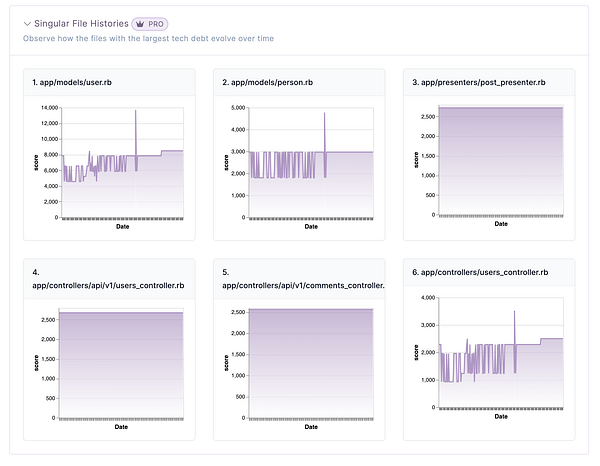Viewport: 600px width, 466px height.
Task: Click the spike in users_controller.rb chart six
Action: pos(514,313)
